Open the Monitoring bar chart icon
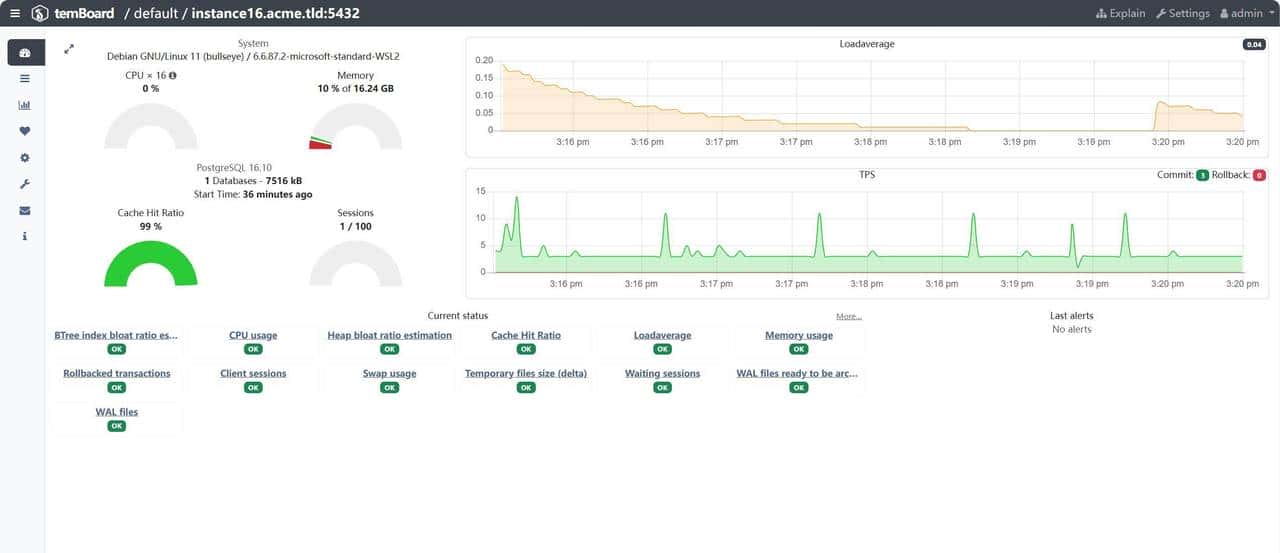Image resolution: width=1280 pixels, height=553 pixels. (x=25, y=105)
